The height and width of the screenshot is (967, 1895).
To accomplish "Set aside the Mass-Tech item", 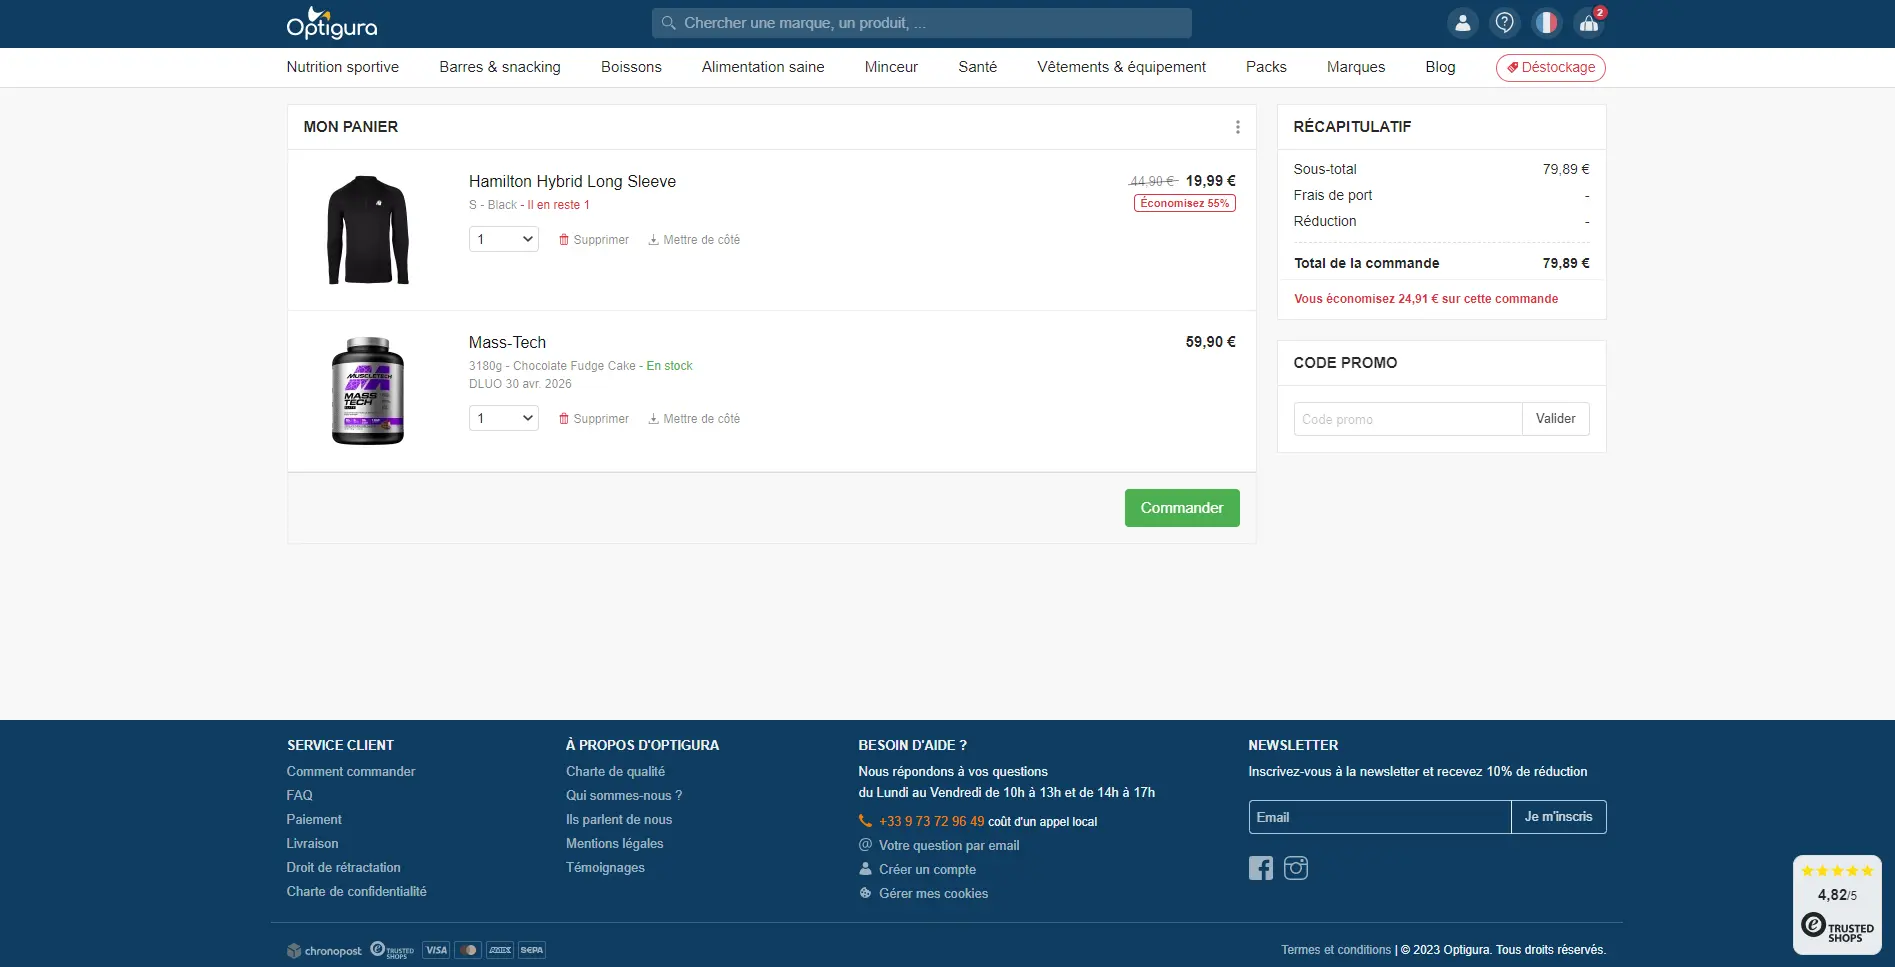I will 694,419.
